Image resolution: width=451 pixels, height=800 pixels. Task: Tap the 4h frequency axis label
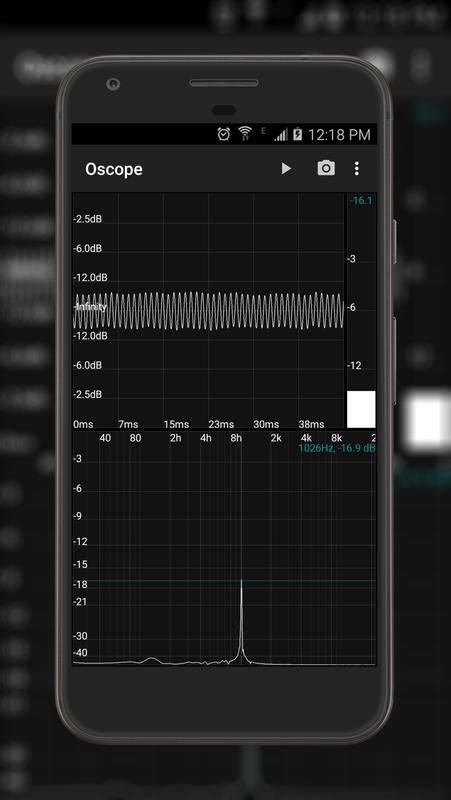[x=206, y=438]
